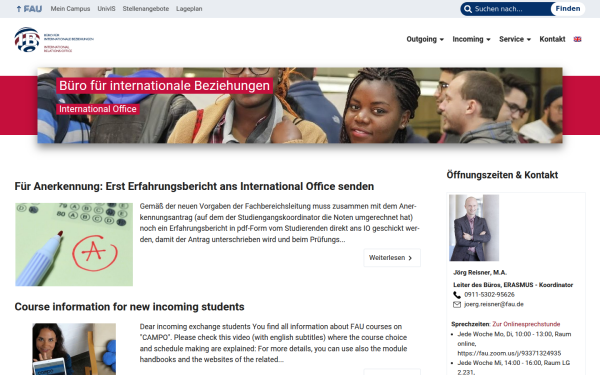Image resolution: width=600 pixels, height=375 pixels.
Task: Open the 'Für Anerkennung' article headline
Action: (194, 186)
